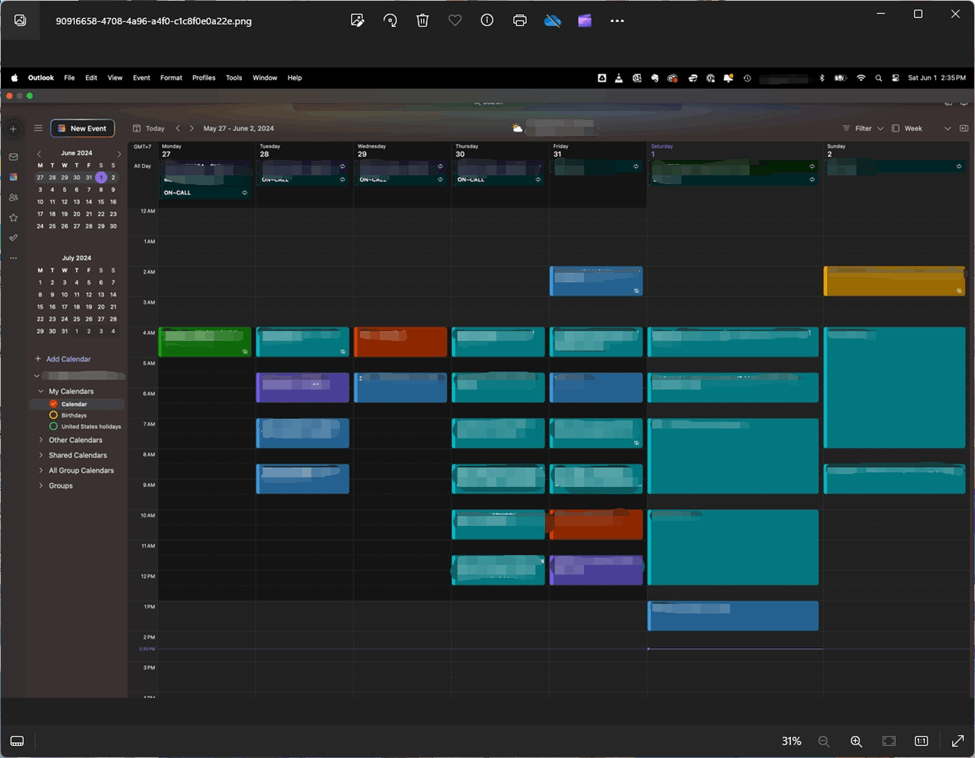The height and width of the screenshot is (758, 975).
Task: Open the Mail icon in Outlook sidebar
Action: click(13, 157)
